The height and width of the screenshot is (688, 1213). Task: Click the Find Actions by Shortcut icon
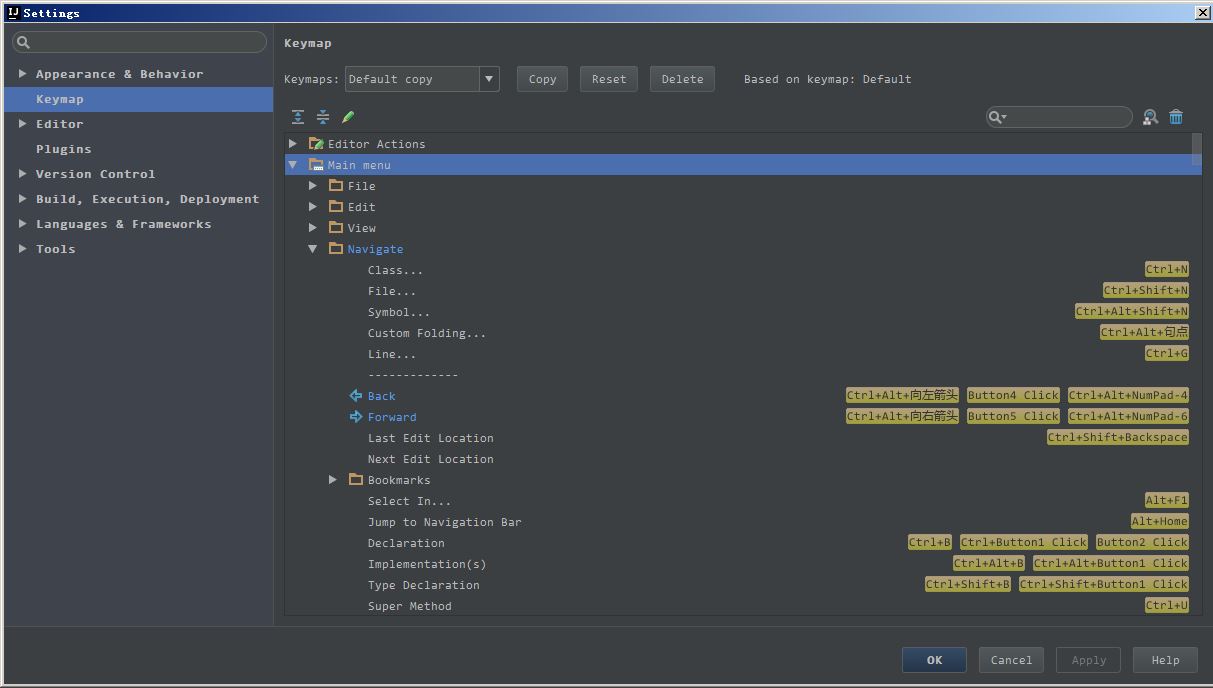tap(1150, 117)
